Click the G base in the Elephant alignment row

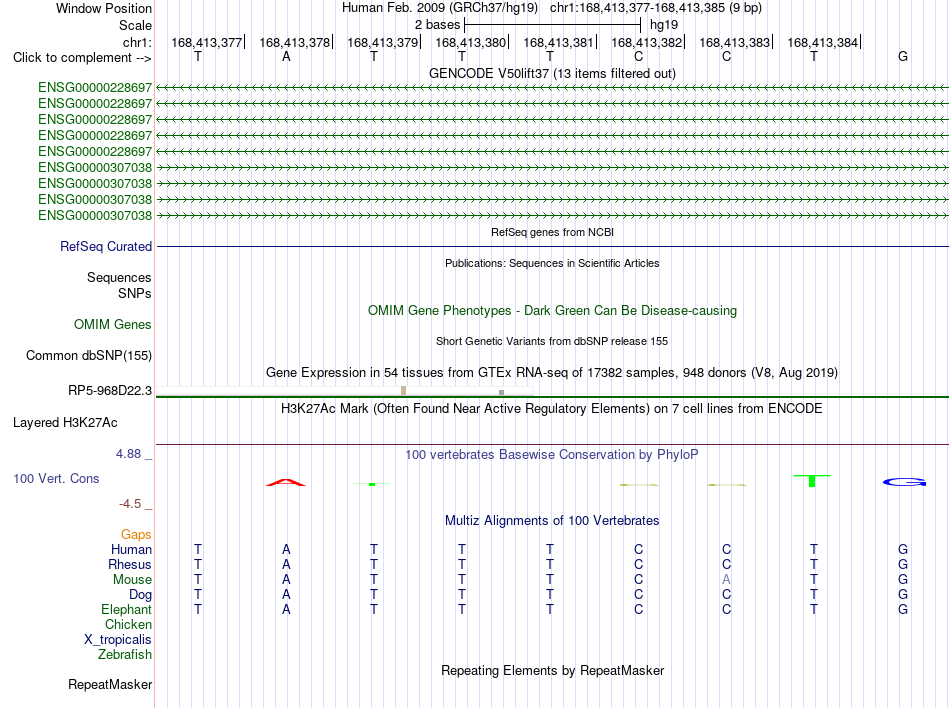tap(903, 609)
